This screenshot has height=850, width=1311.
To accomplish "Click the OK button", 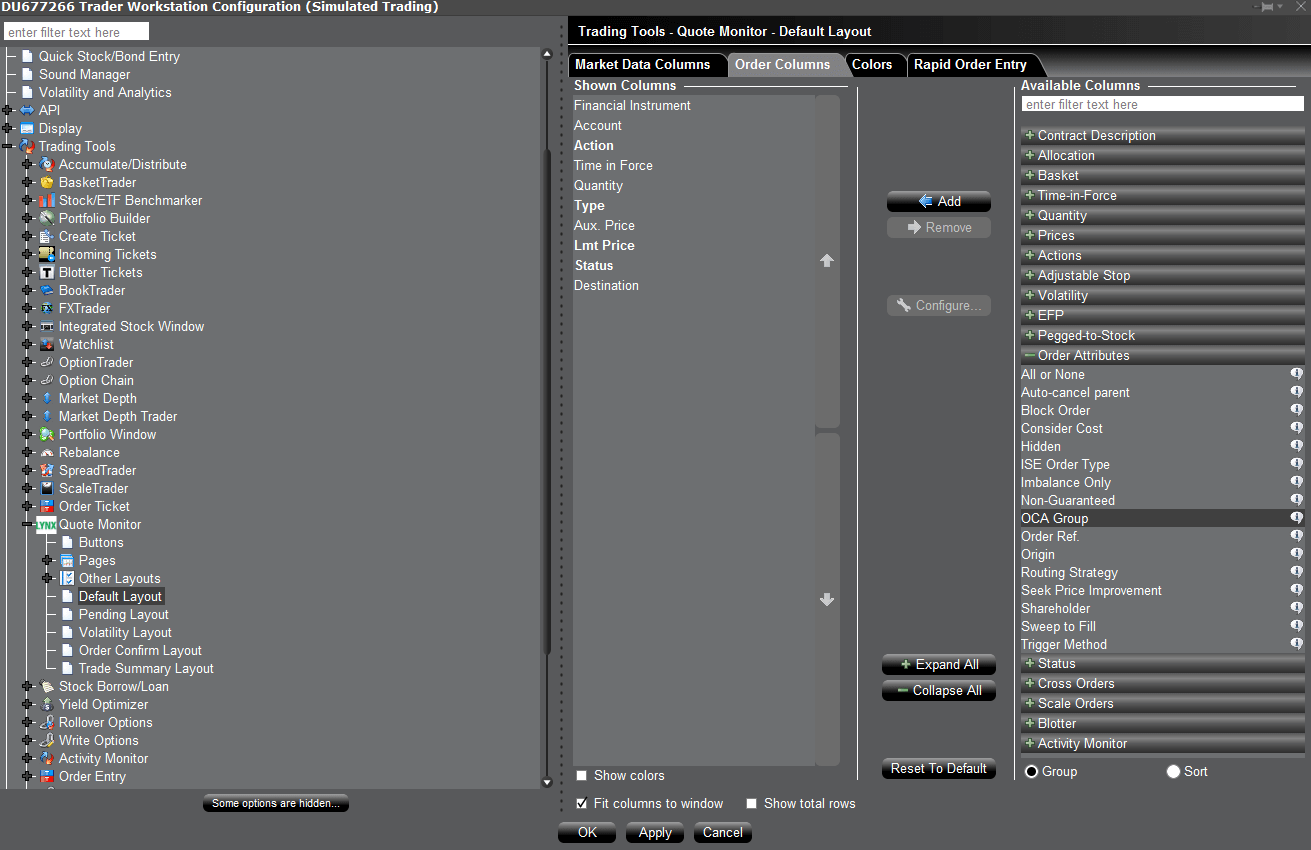I will 587,833.
